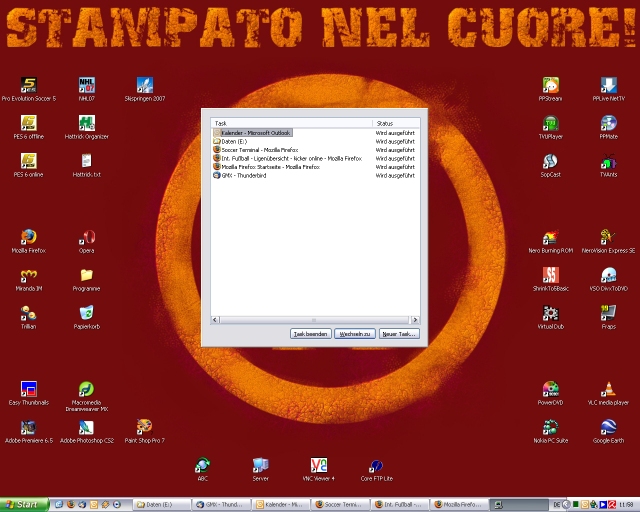640x512 pixels.
Task: Open the VNC Viewer 4 shortcut
Action: [319, 466]
